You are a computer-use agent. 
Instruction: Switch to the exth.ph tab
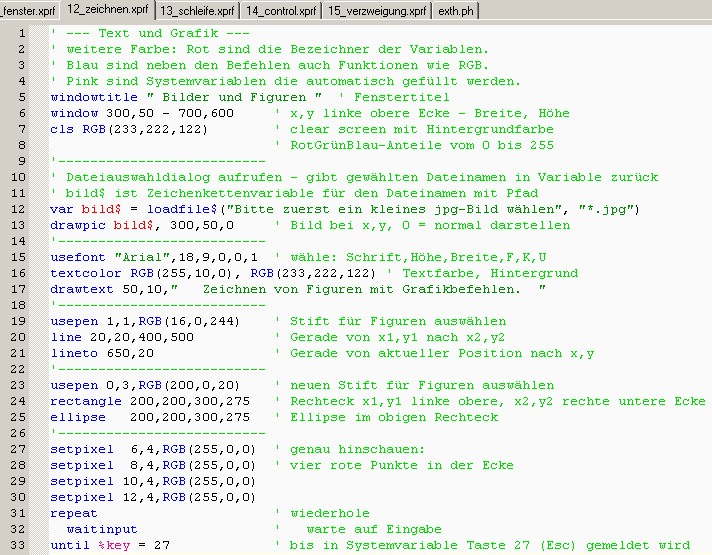(x=456, y=10)
